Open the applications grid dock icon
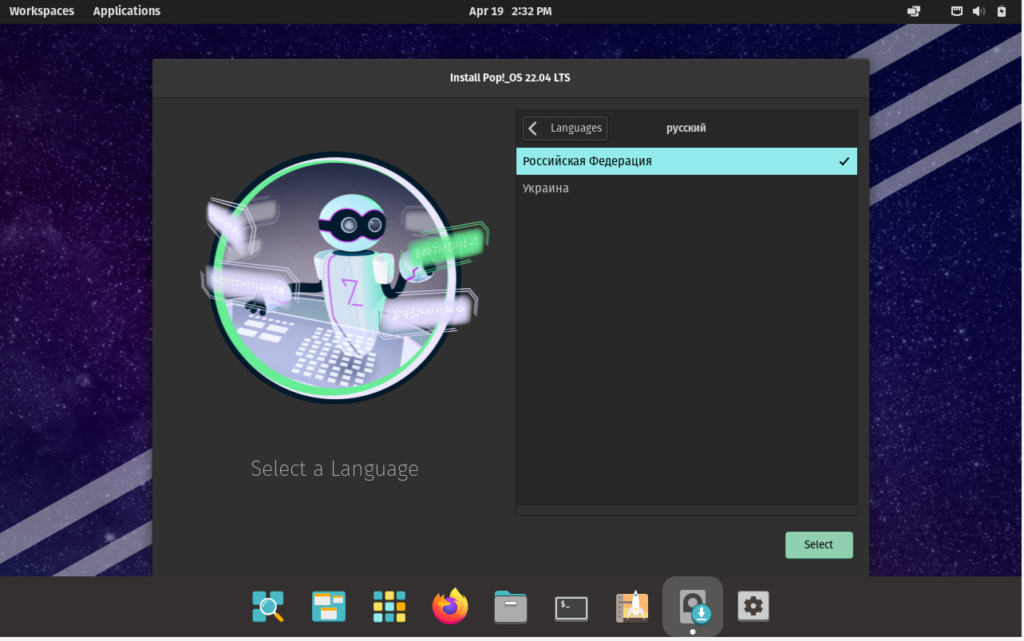This screenshot has height=641, width=1024. tap(389, 606)
